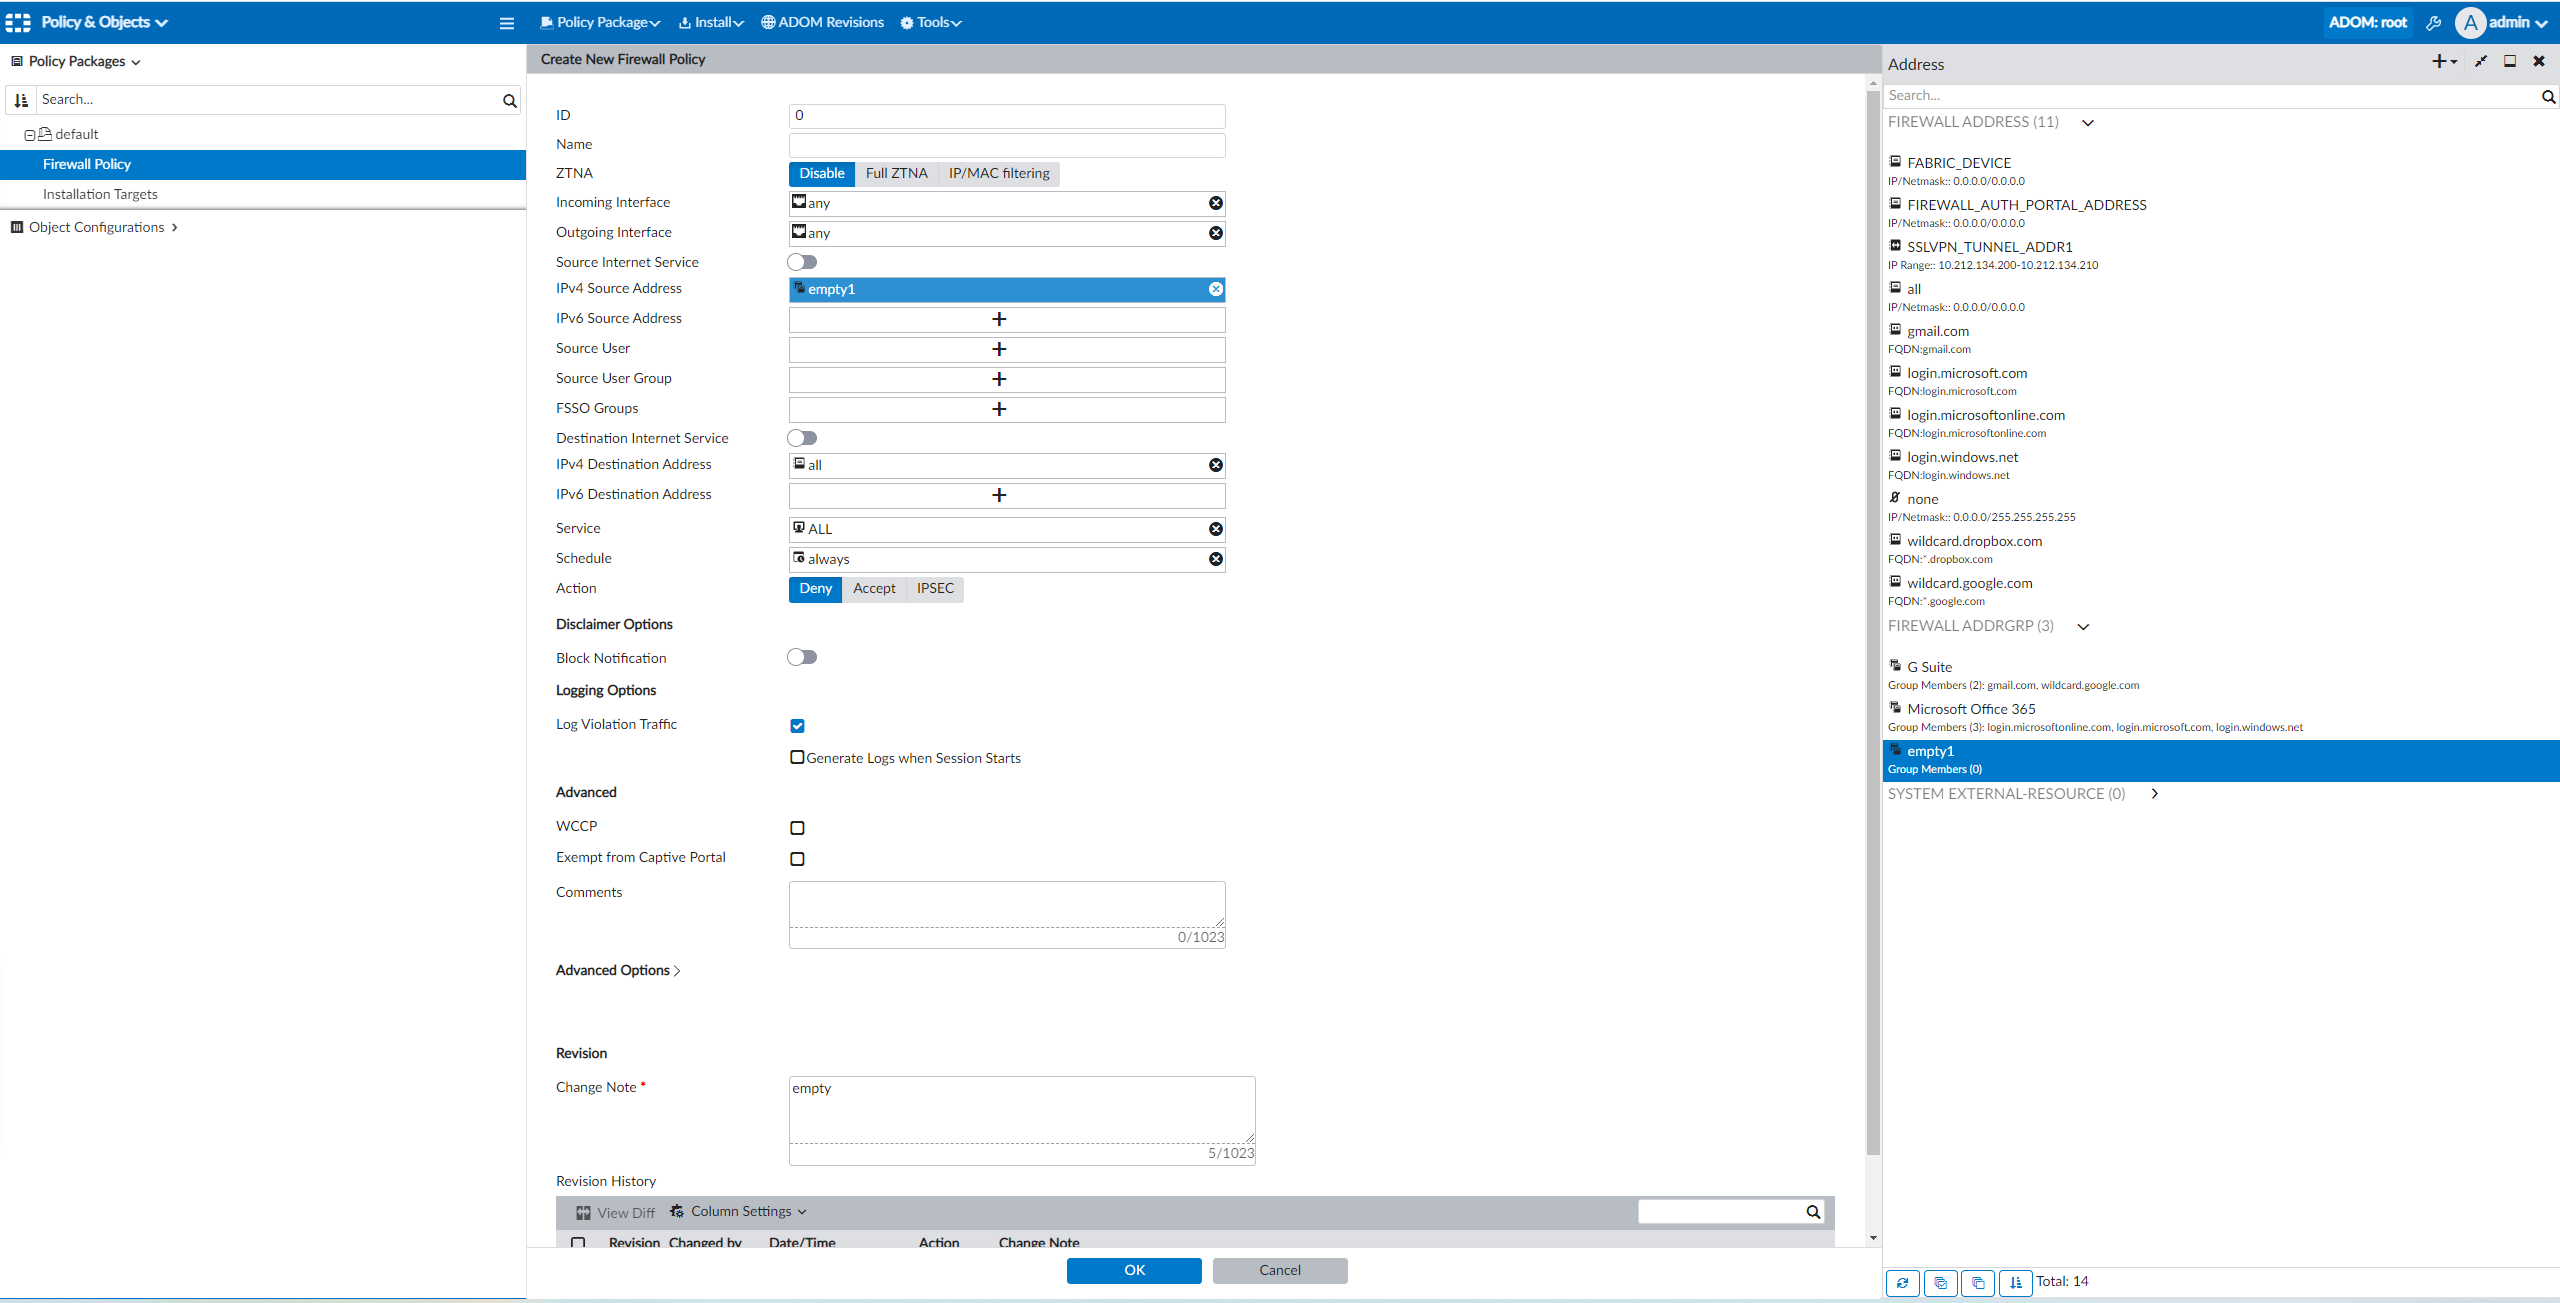Uncheck Log Violation Traffic checkbox
2560x1303 pixels.
click(797, 726)
